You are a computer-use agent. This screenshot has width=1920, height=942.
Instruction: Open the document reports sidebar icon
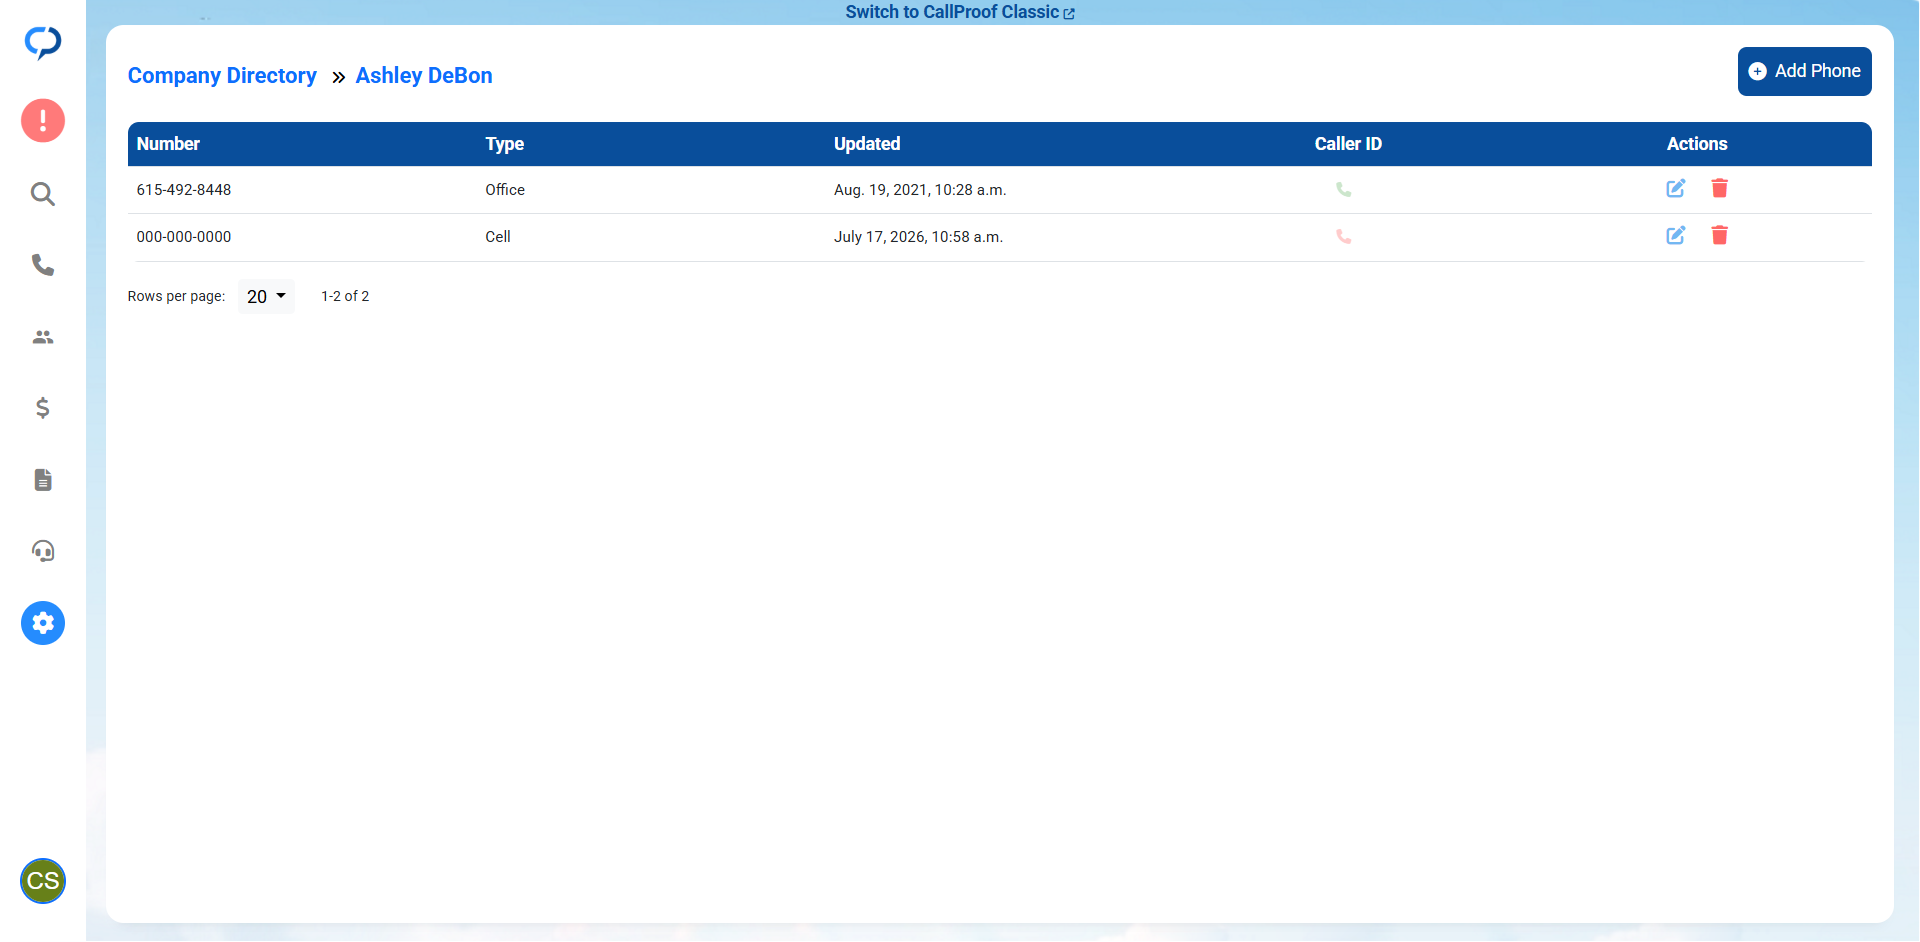tap(43, 480)
